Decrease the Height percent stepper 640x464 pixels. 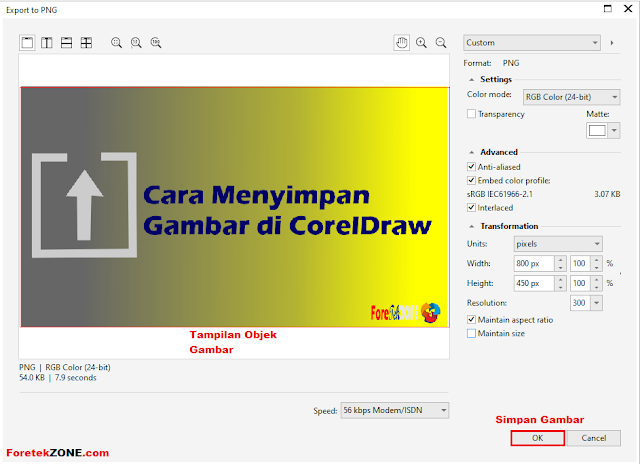coord(597,287)
